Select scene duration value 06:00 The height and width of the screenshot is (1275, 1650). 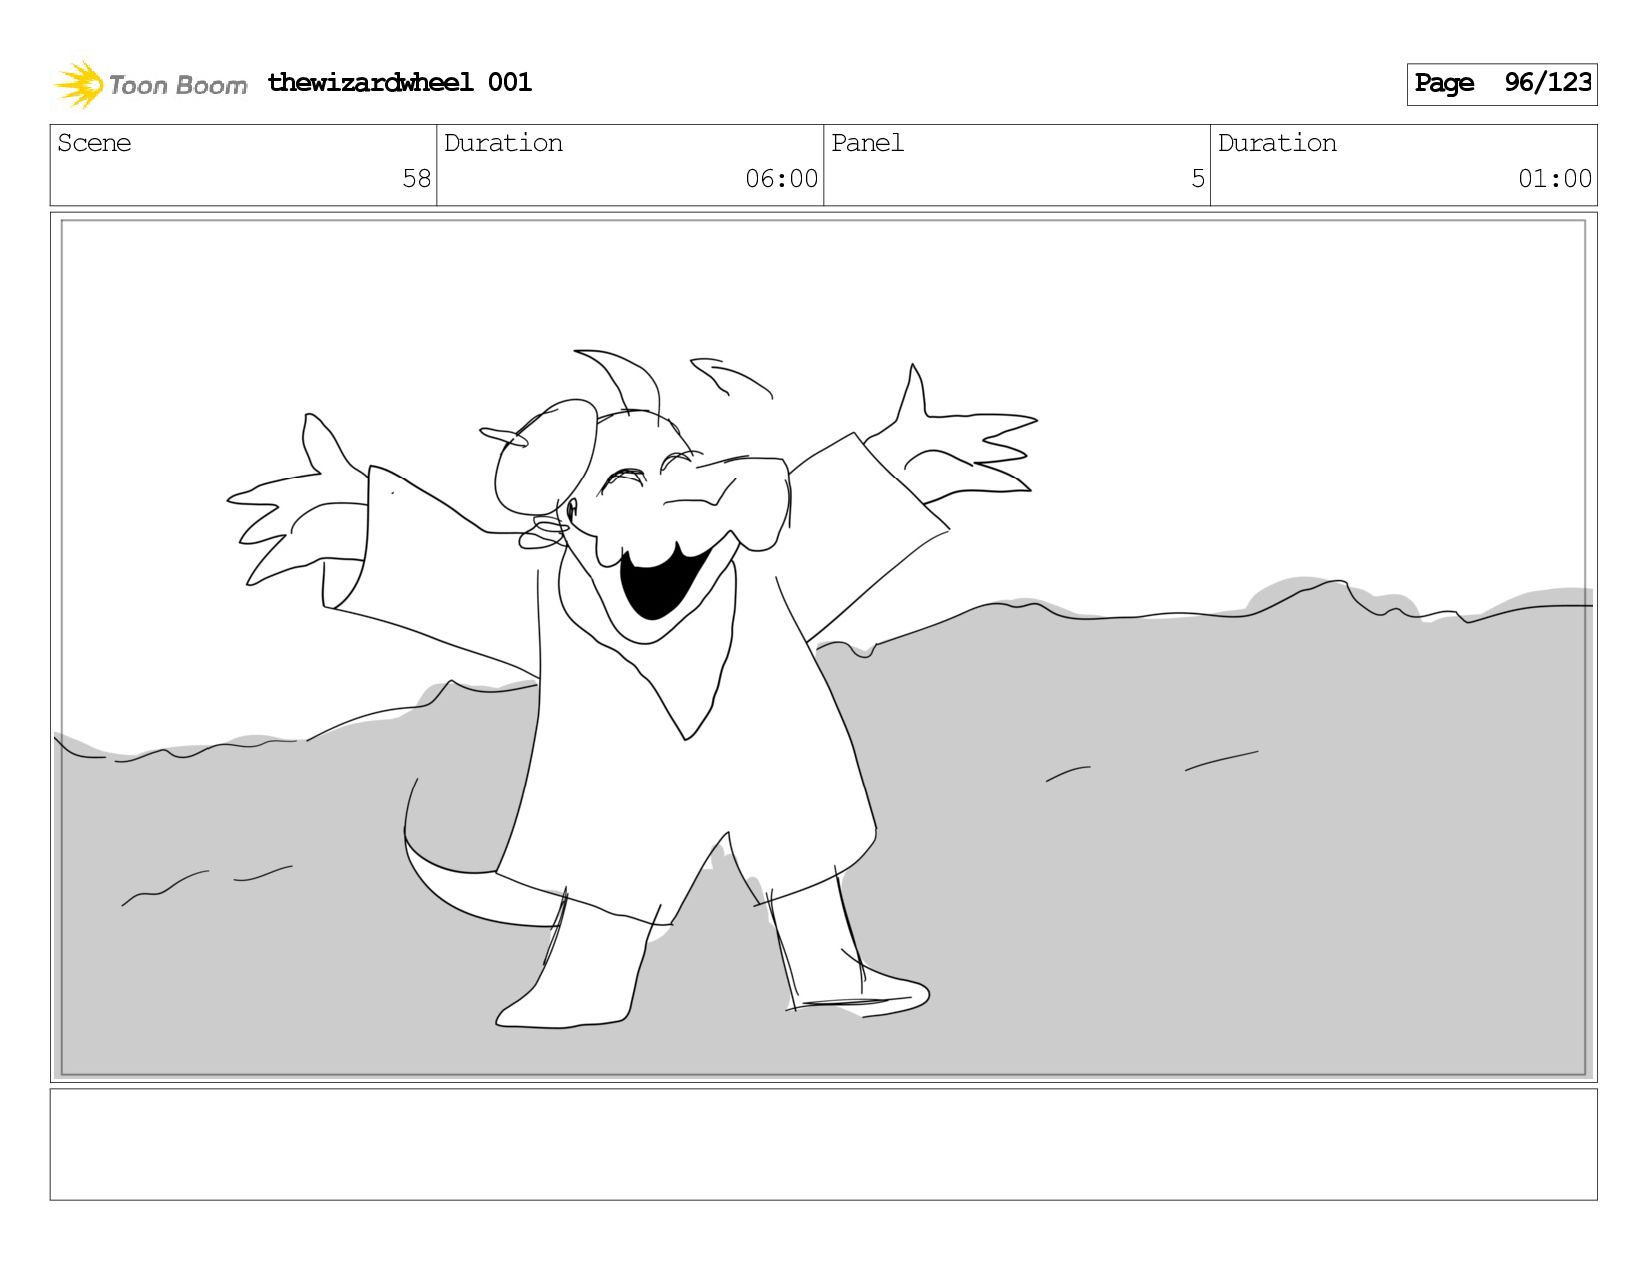[781, 179]
